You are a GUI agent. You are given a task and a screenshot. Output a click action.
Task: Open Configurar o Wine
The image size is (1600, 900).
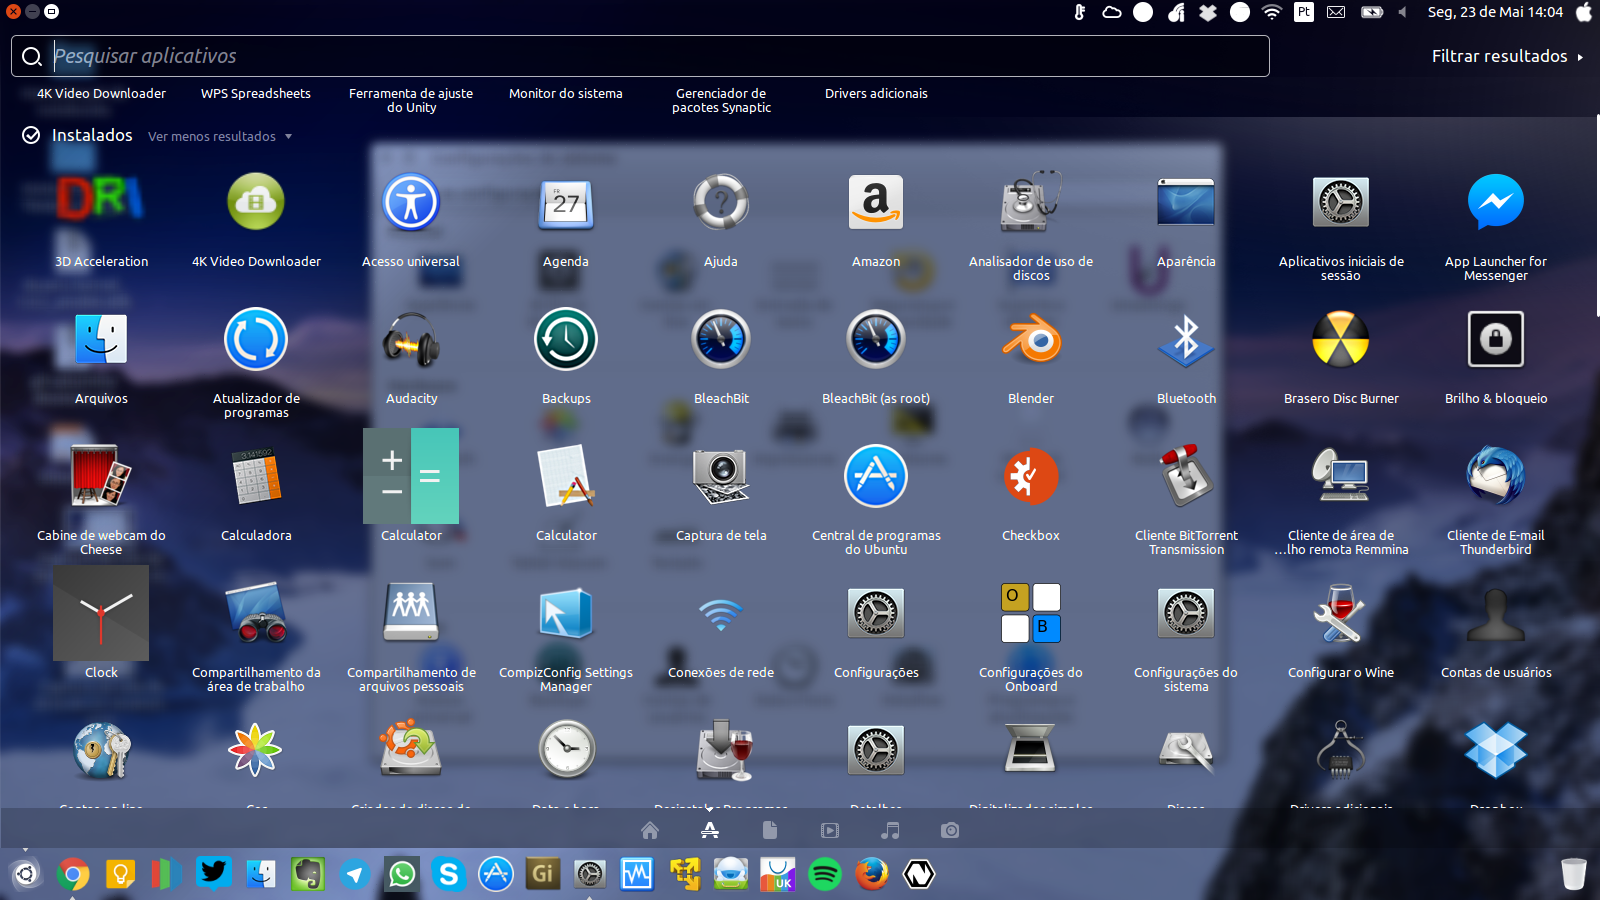pyautogui.click(x=1341, y=613)
